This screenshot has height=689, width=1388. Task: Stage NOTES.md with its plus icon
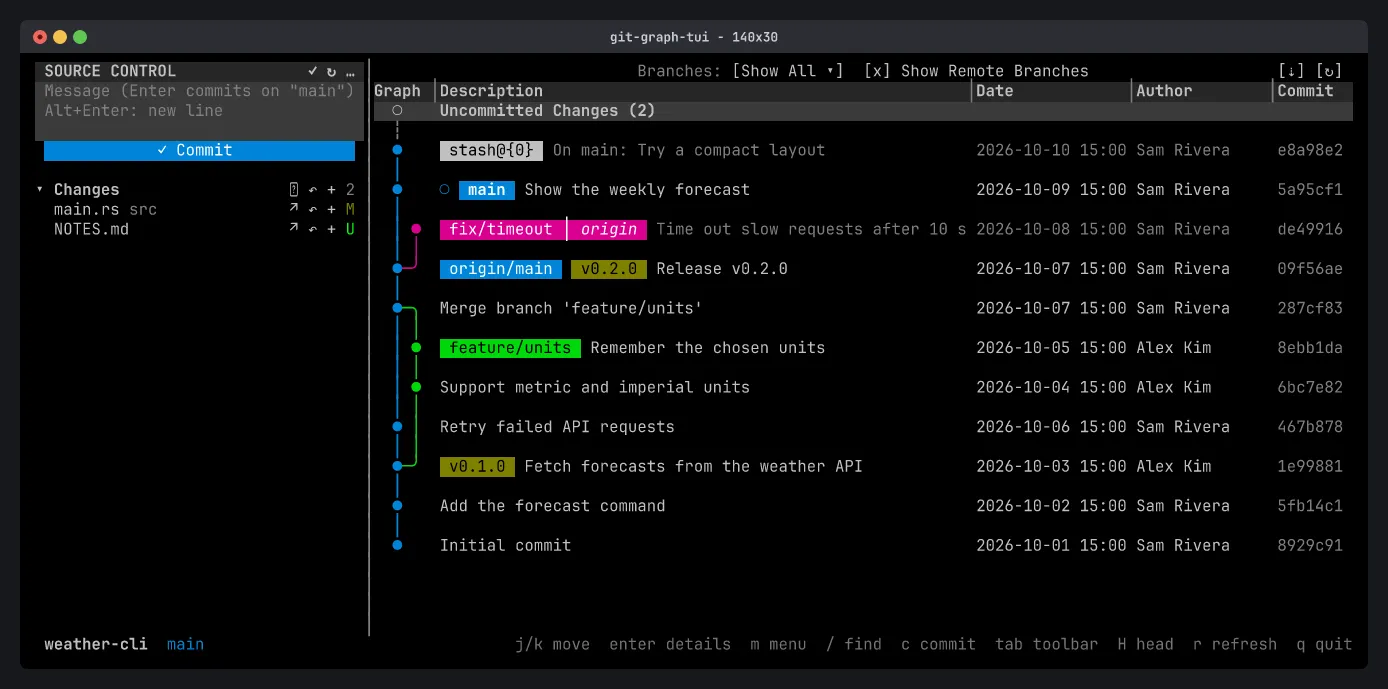point(331,229)
